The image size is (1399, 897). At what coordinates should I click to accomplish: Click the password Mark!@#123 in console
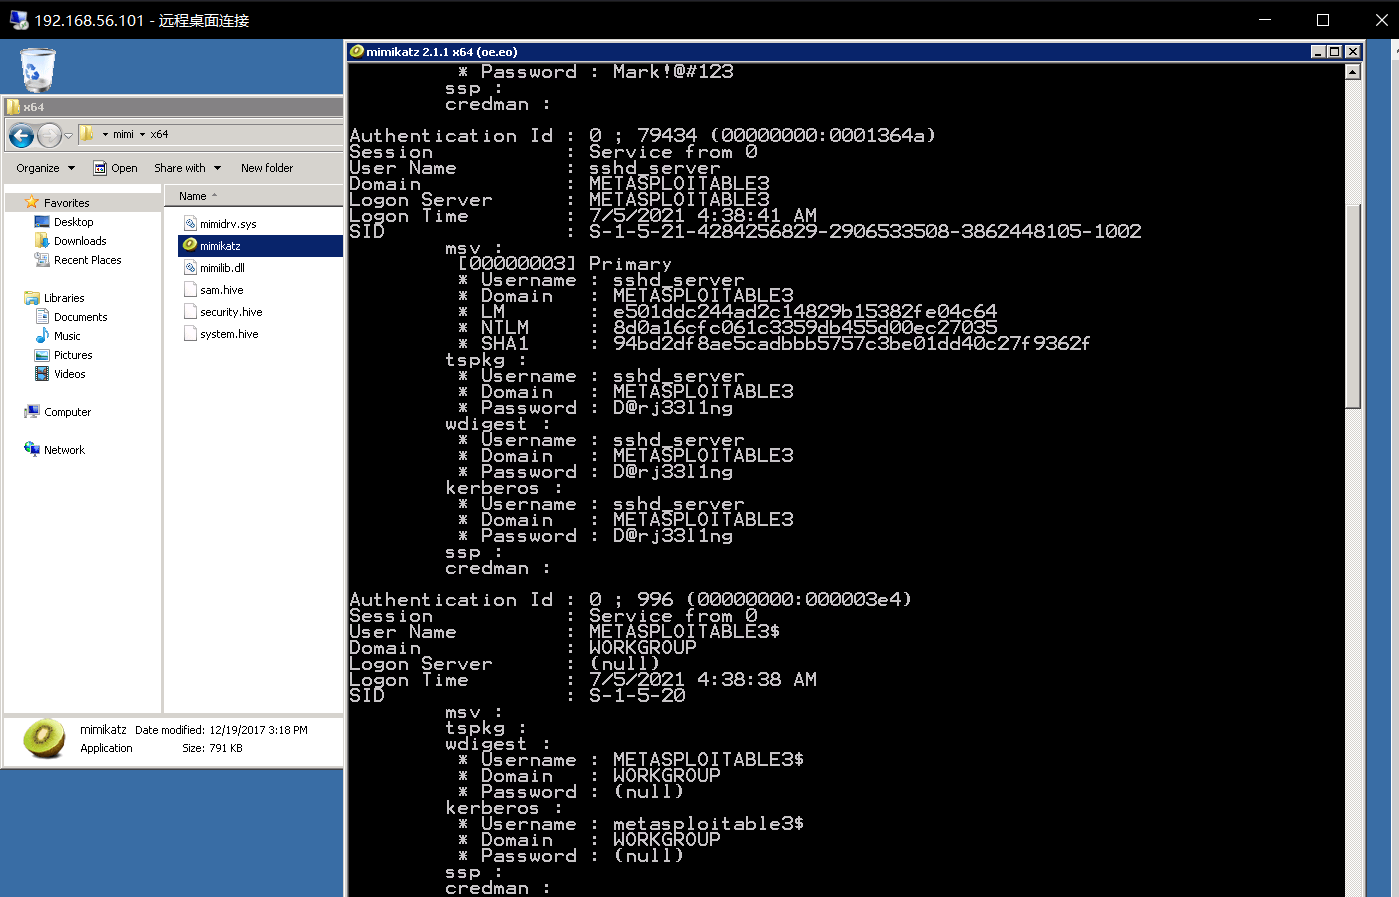[x=673, y=72]
